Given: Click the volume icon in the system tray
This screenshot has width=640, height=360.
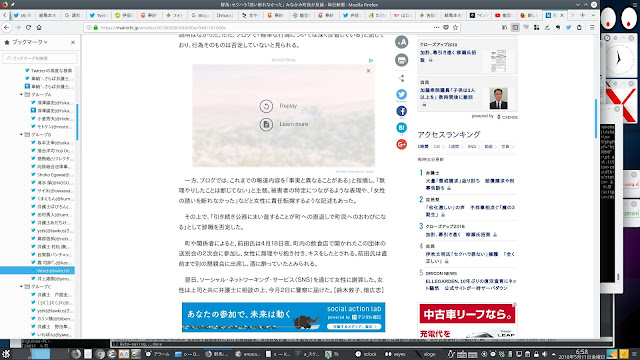Looking at the screenshot, I should pyautogui.click(x=544, y=354).
